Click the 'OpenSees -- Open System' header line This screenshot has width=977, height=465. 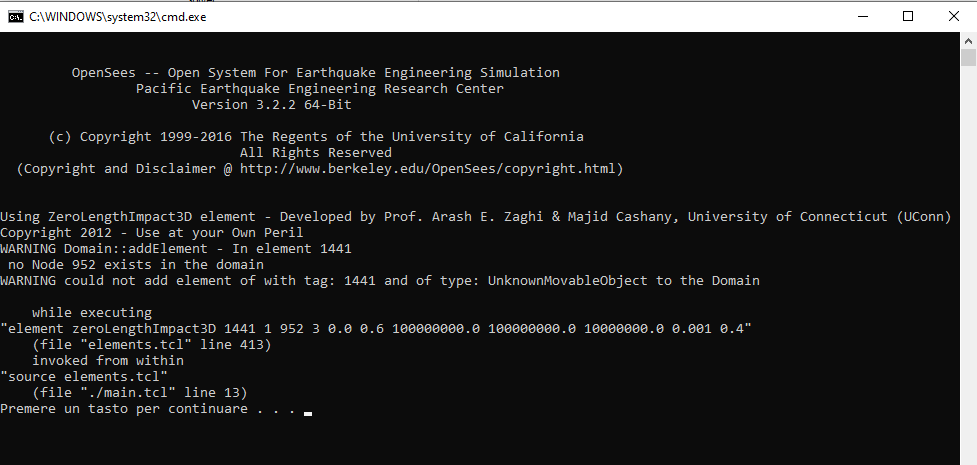(316, 72)
